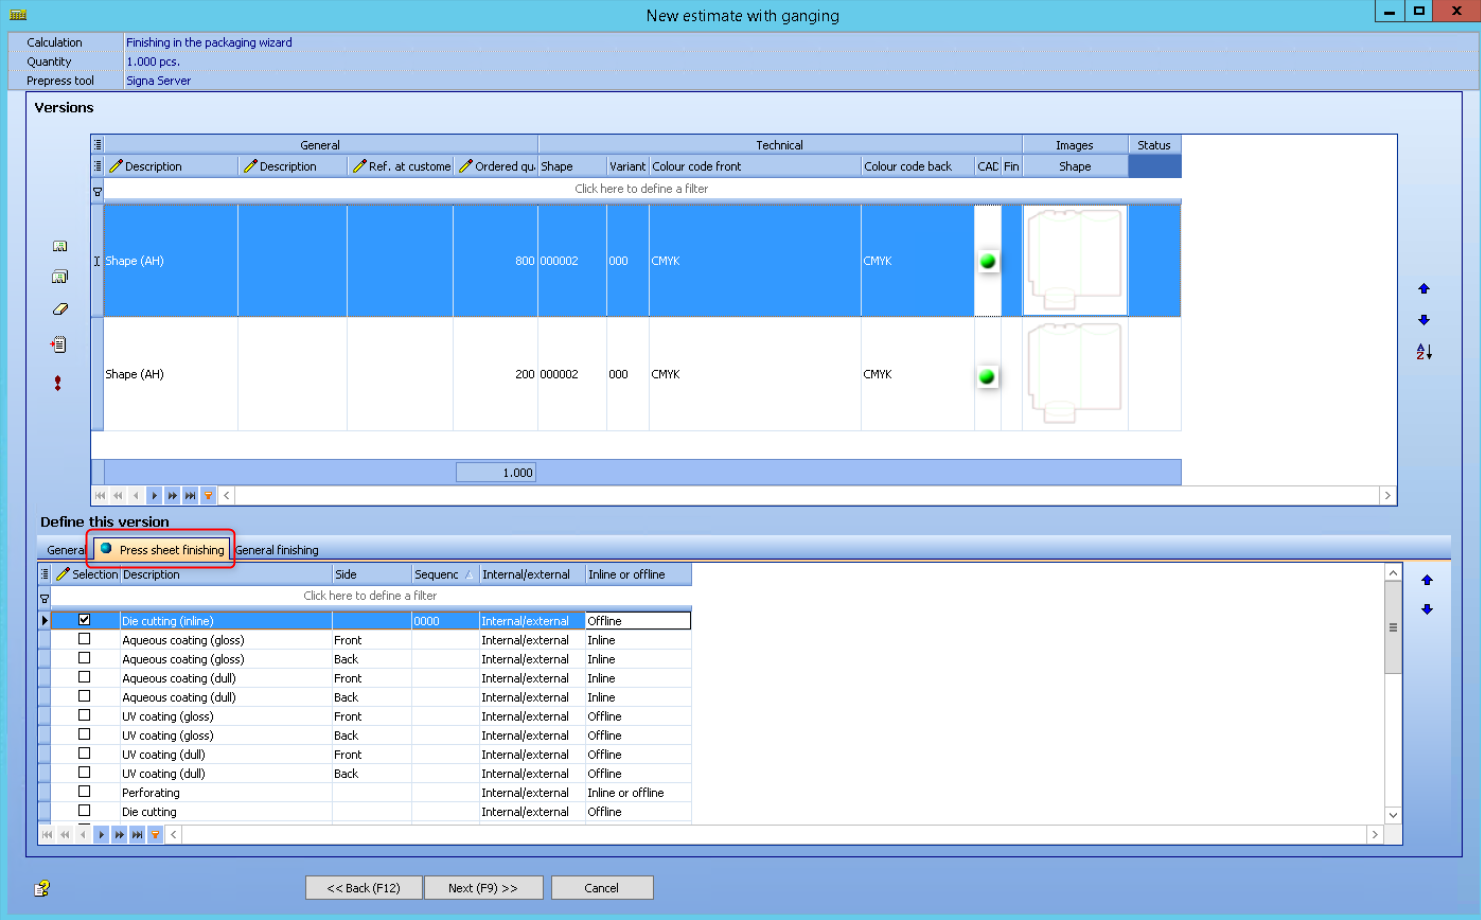Image resolution: width=1481 pixels, height=920 pixels.
Task: Click the Cancel button
Action: pyautogui.click(x=602, y=888)
